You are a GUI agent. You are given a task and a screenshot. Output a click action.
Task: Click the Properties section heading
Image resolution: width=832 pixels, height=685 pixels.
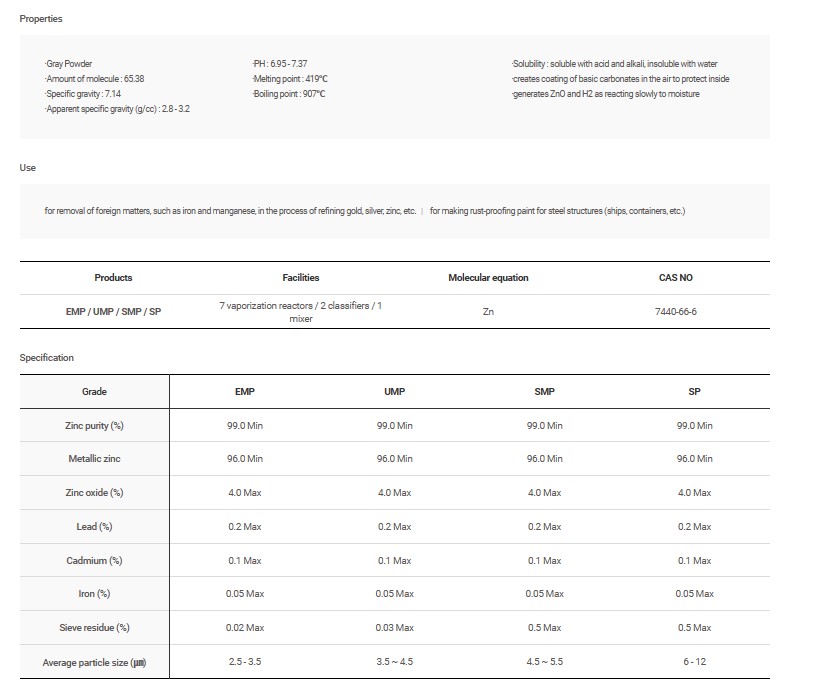[40, 19]
